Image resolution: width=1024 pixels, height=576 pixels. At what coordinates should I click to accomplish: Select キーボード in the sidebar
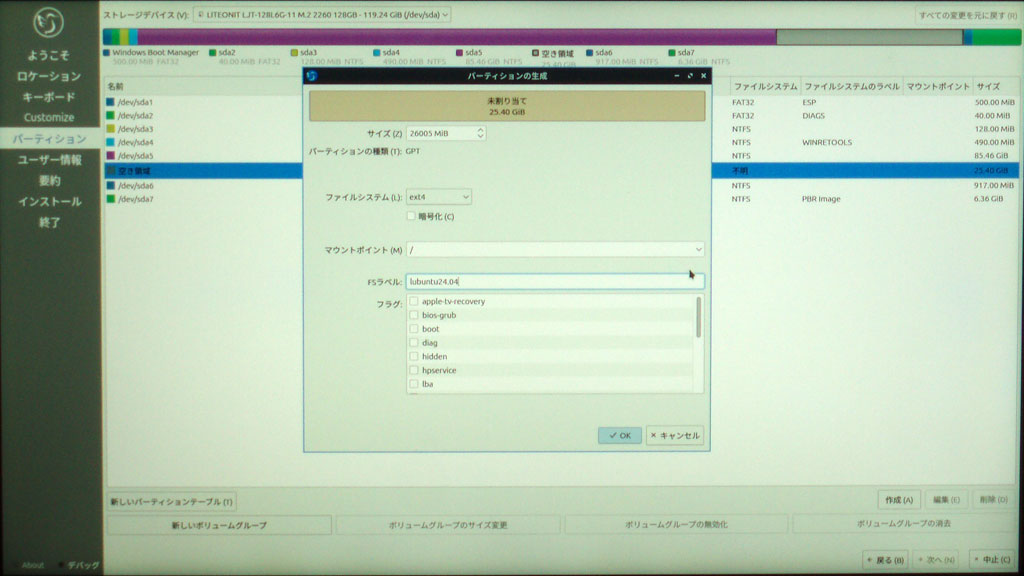49,97
